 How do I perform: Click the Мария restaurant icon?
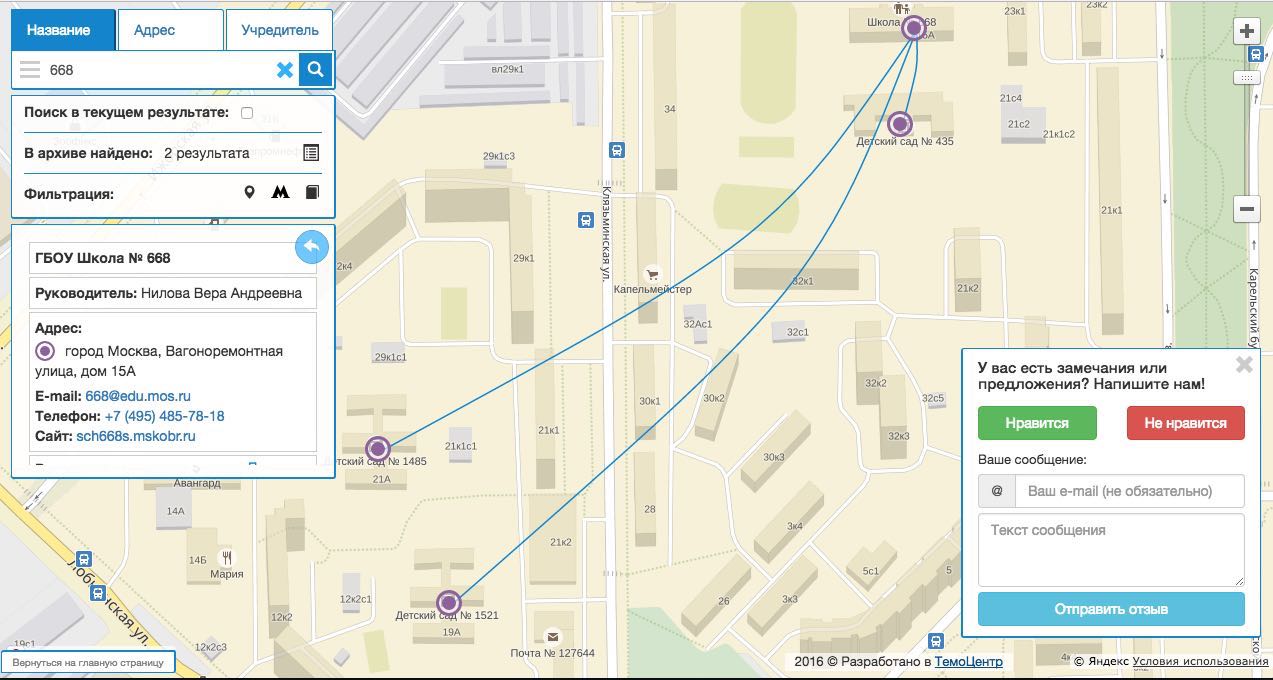point(228,558)
